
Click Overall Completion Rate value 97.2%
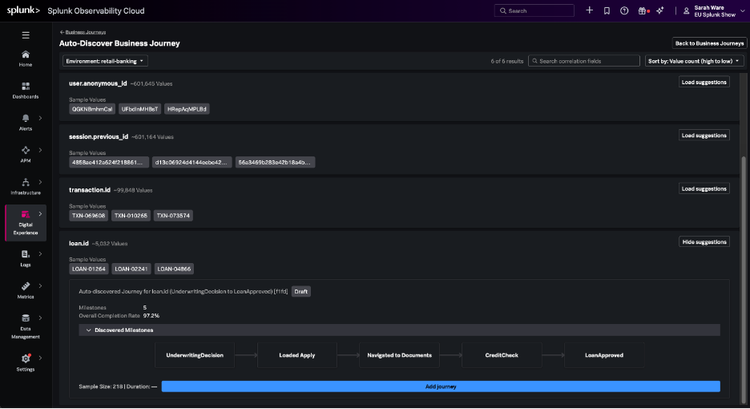coord(151,316)
